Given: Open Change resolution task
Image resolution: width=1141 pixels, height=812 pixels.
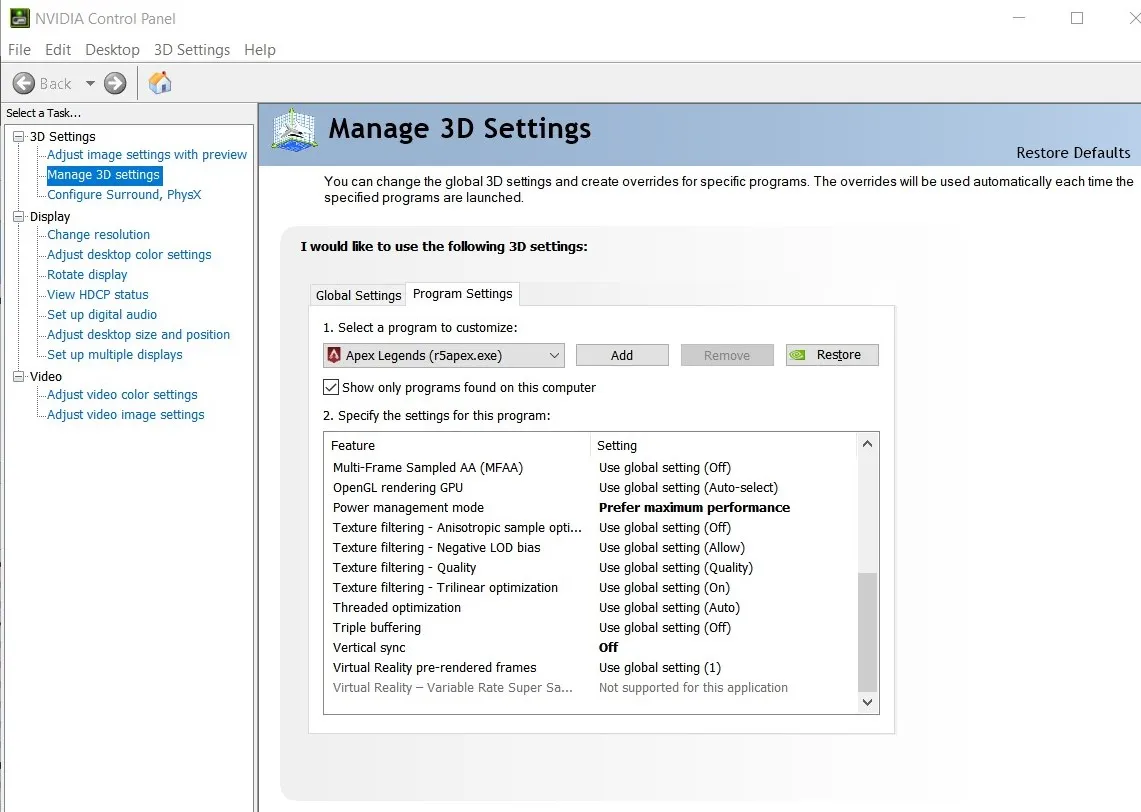Looking at the screenshot, I should 98,235.
